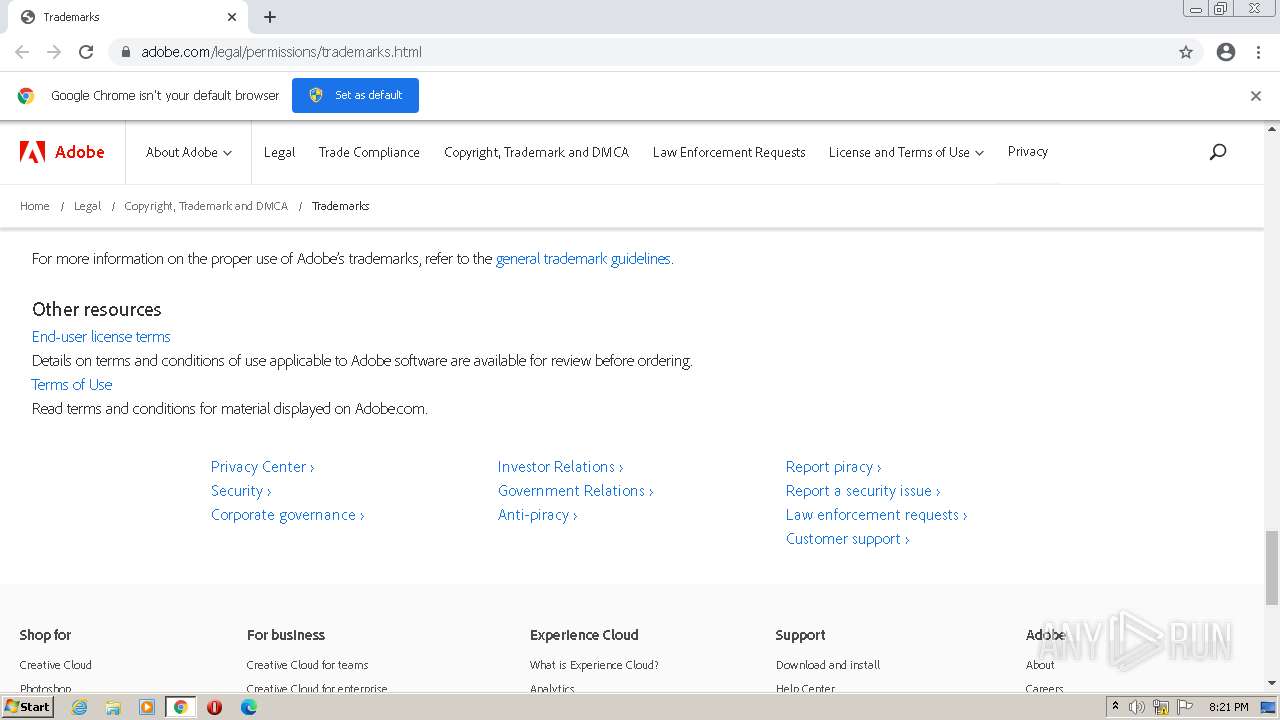Open Internet Explorer from the taskbar
This screenshot has height=720, width=1280.
79,707
